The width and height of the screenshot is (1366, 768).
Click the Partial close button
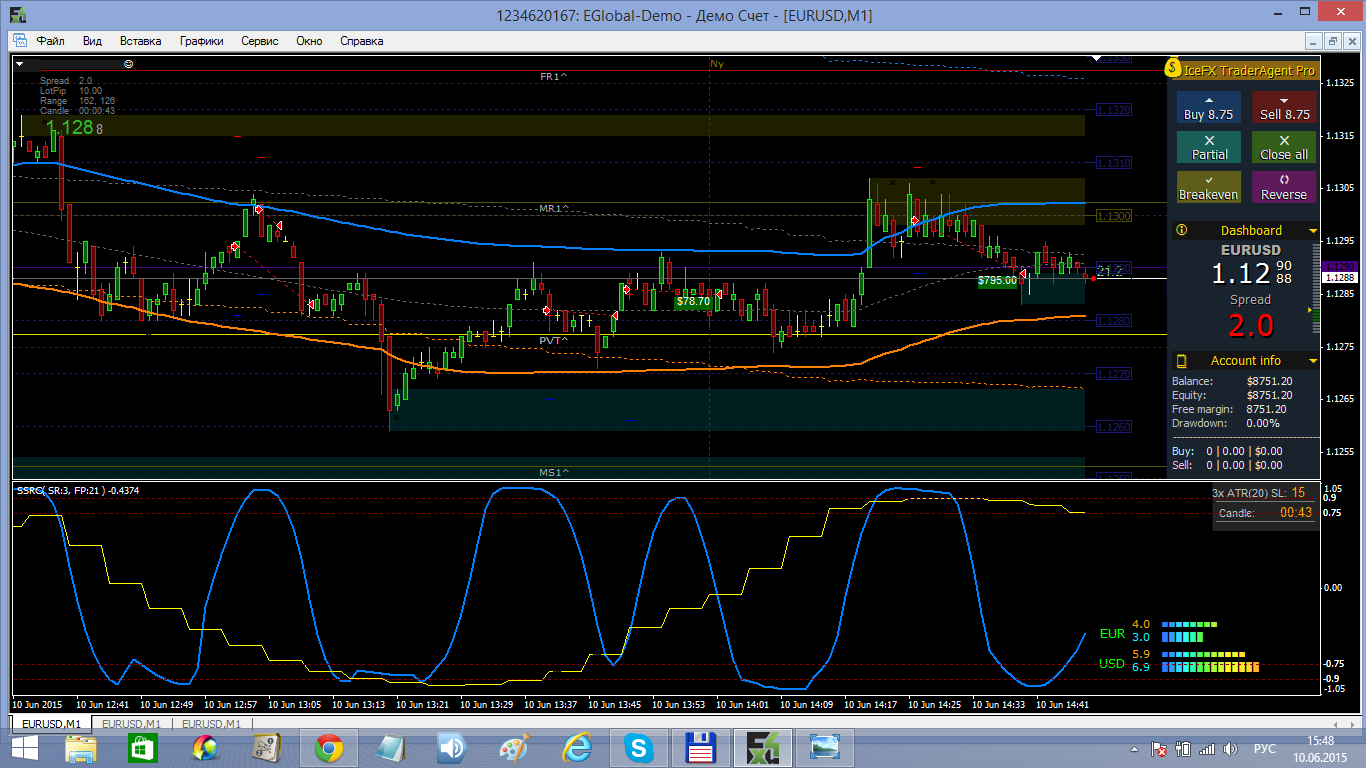(1208, 147)
